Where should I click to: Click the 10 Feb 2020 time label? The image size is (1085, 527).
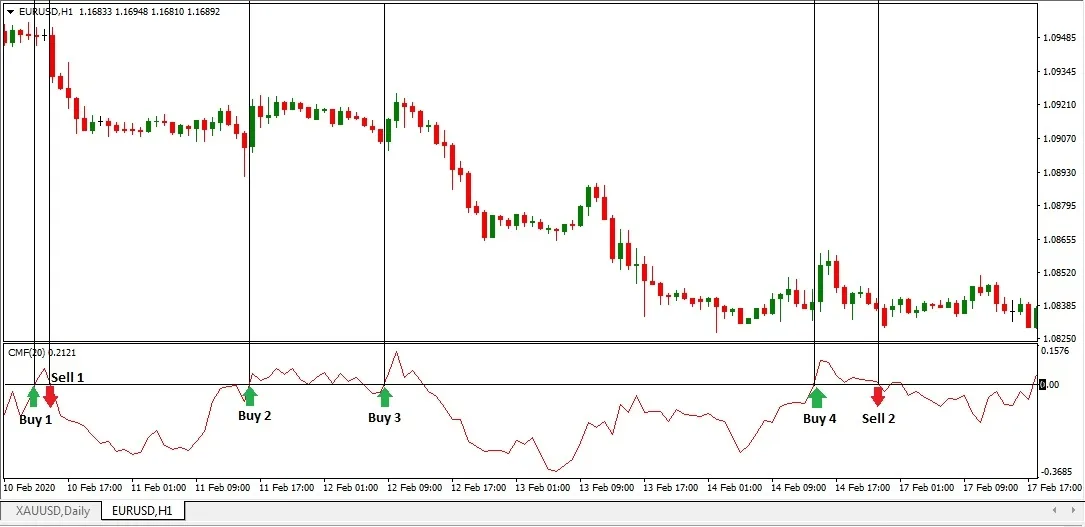30,488
